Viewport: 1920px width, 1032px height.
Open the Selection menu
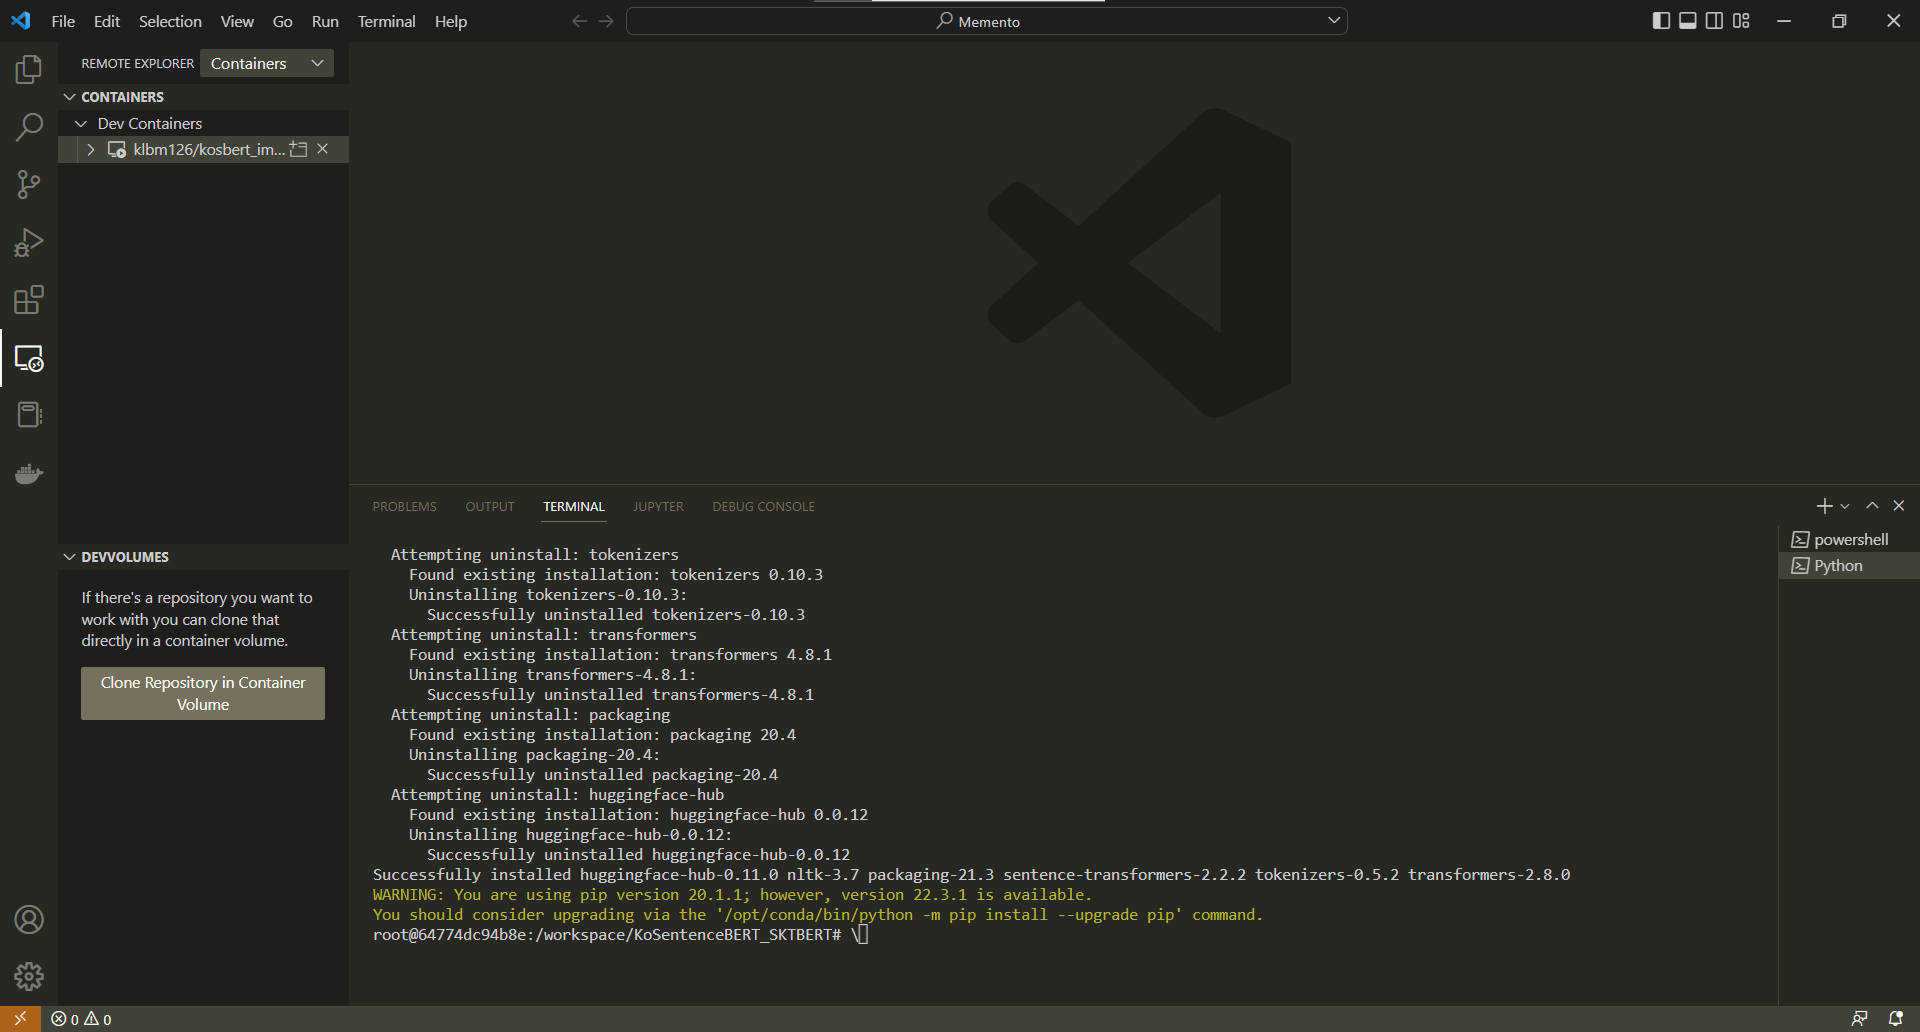tap(170, 21)
